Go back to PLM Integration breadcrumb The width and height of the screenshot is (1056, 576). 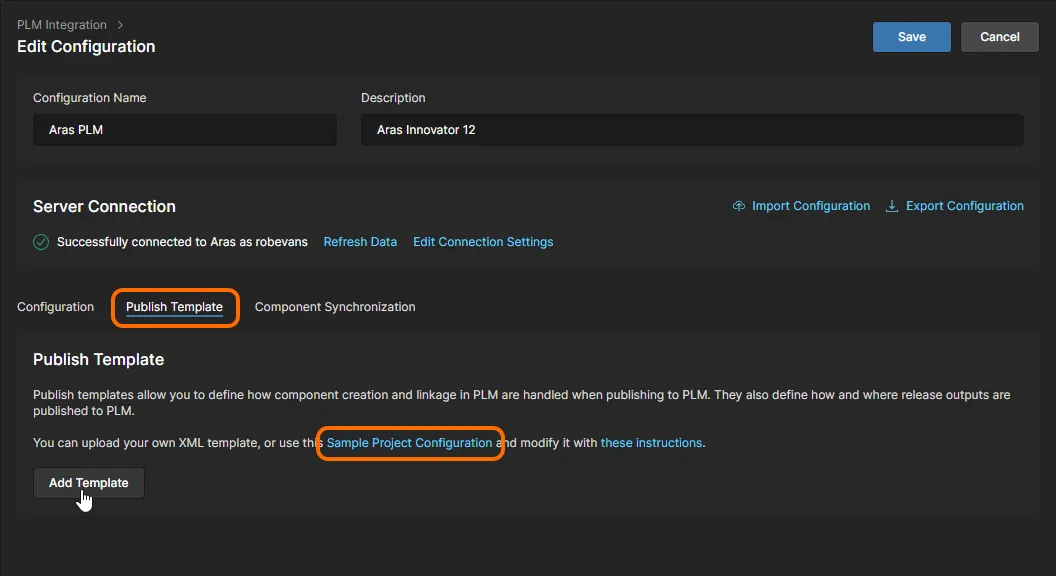tap(62, 25)
